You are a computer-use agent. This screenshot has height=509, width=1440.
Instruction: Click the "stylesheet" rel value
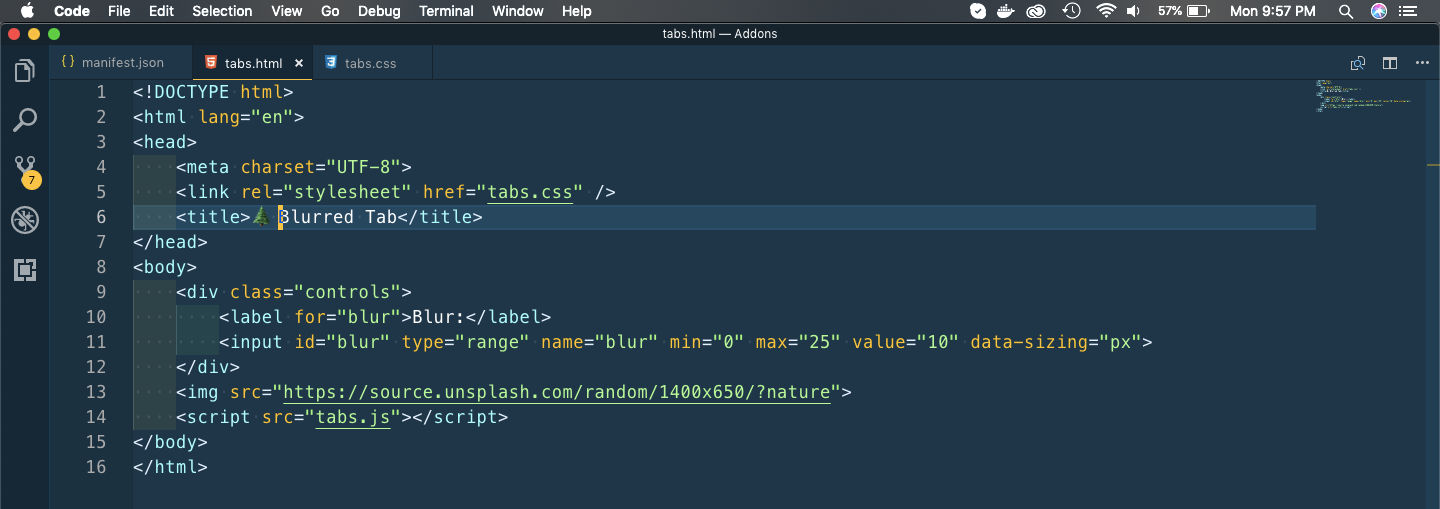pos(348,192)
